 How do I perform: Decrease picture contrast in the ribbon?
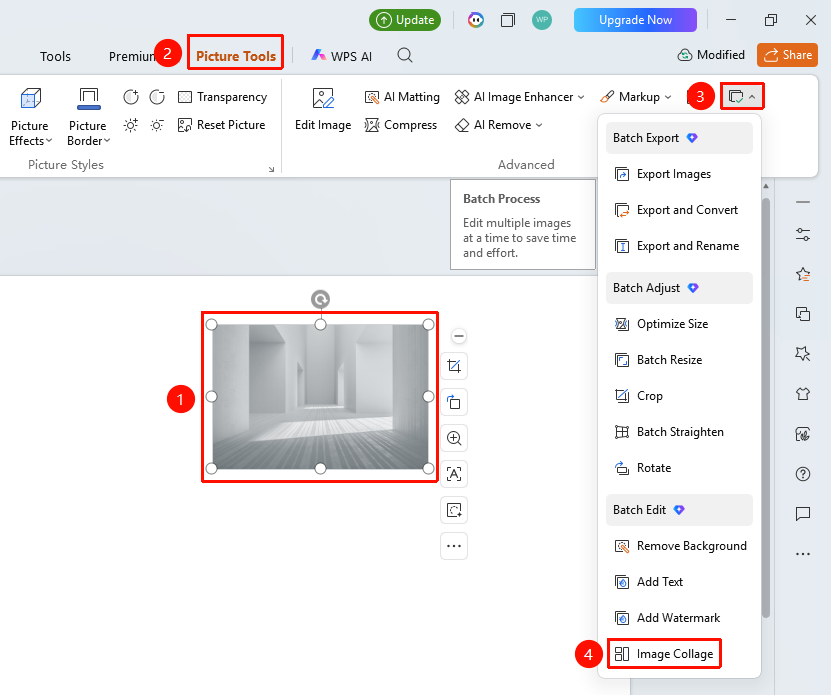(157, 97)
